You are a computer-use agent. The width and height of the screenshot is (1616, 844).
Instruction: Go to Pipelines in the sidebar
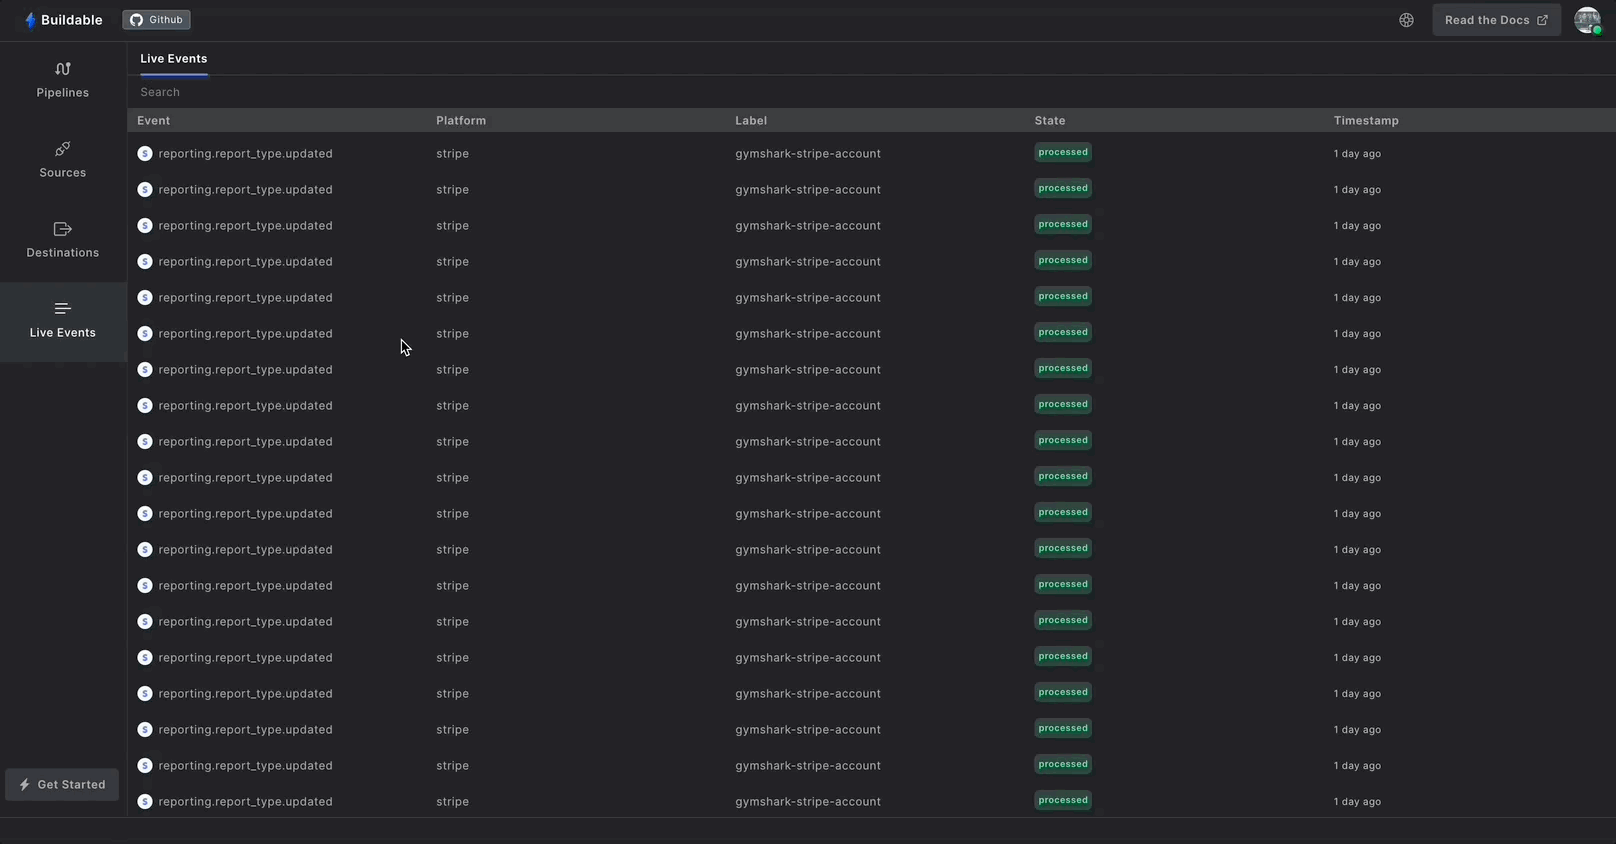63,80
